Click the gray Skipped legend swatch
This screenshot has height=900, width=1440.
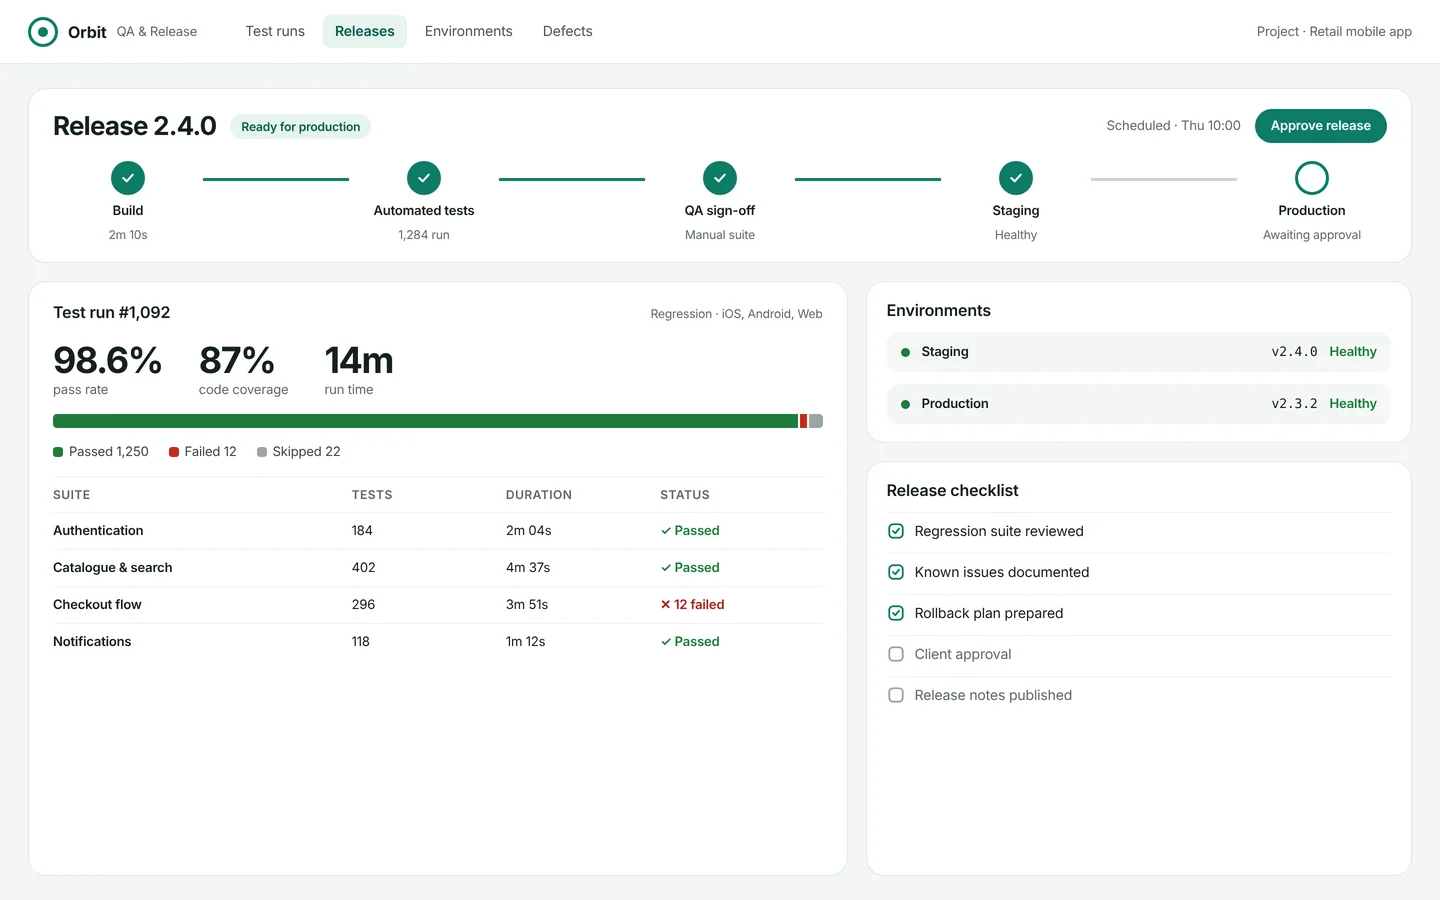[x=262, y=452]
